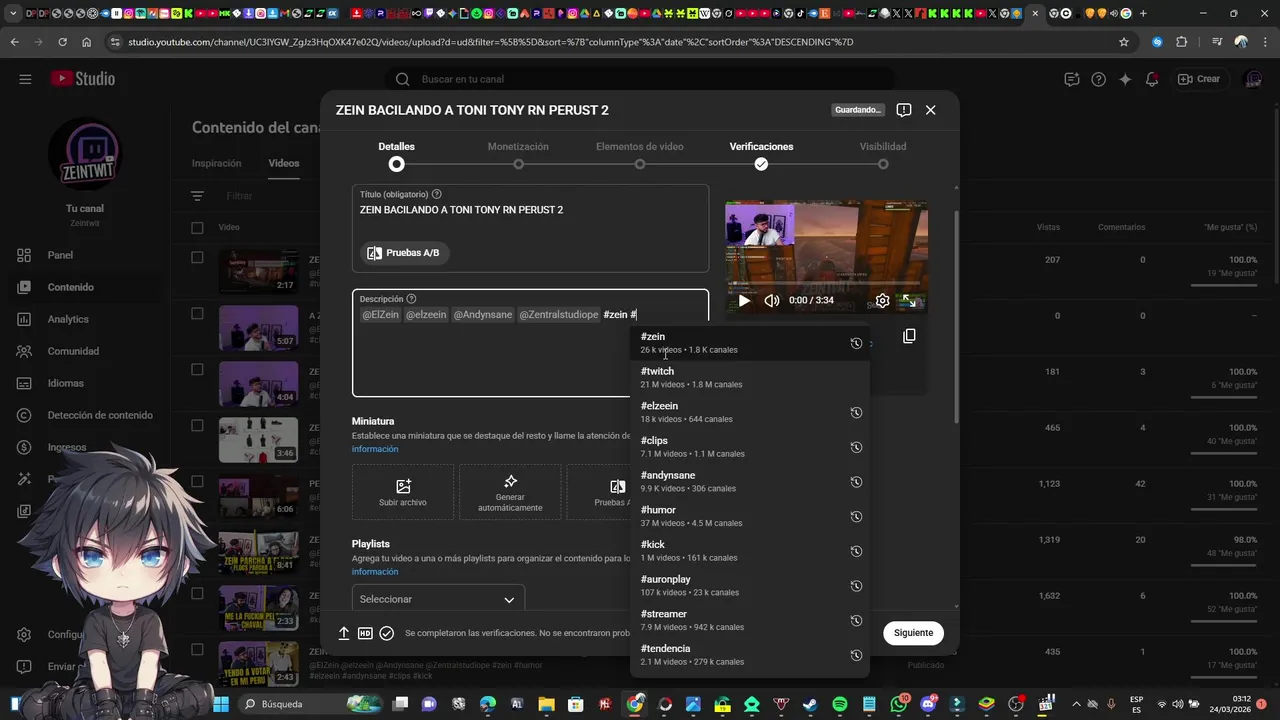The height and width of the screenshot is (720, 1280).
Task: Check the select-all videos checkbox
Action: (x=197, y=227)
